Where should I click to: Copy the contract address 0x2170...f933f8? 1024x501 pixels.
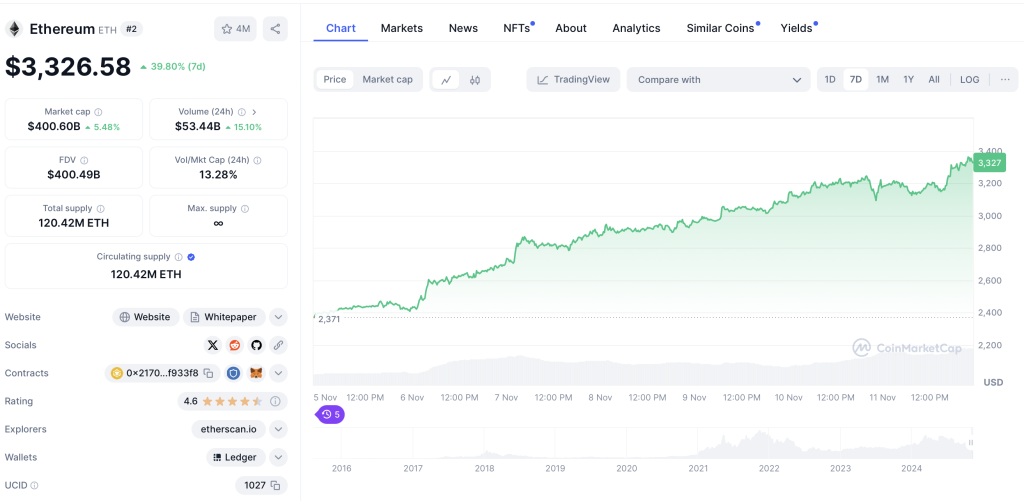(208, 373)
